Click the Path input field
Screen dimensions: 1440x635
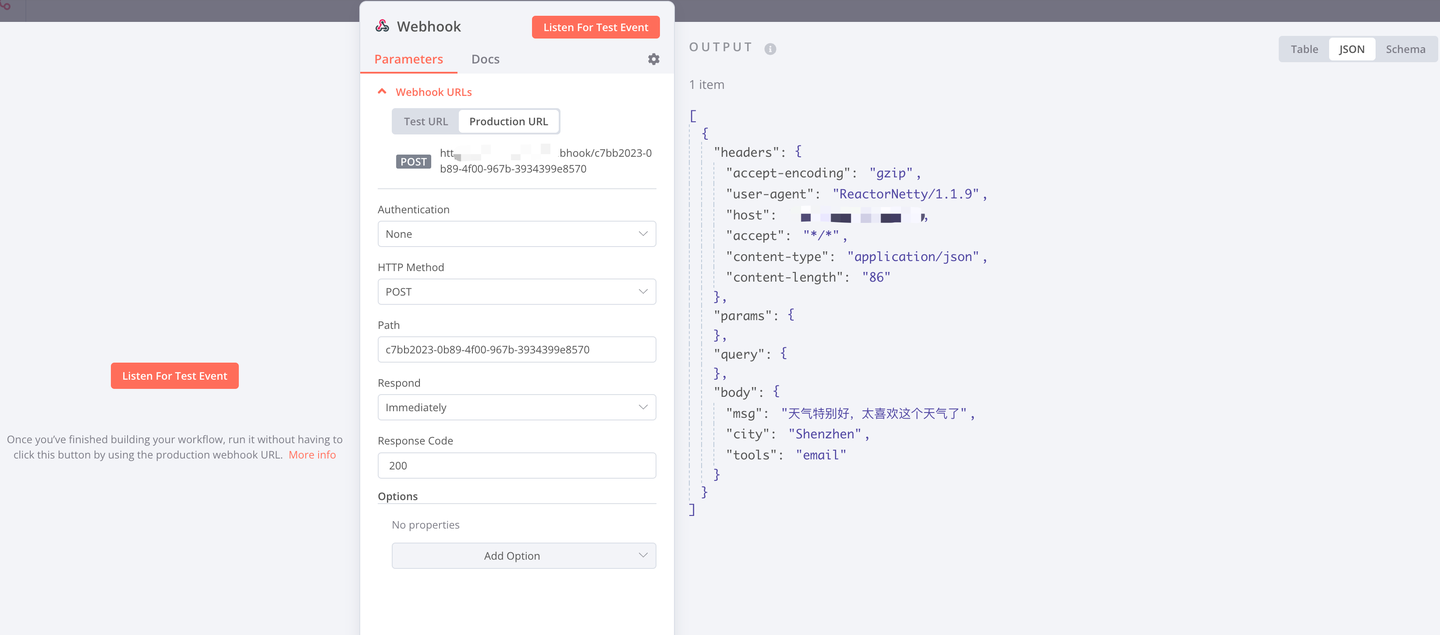tap(517, 350)
